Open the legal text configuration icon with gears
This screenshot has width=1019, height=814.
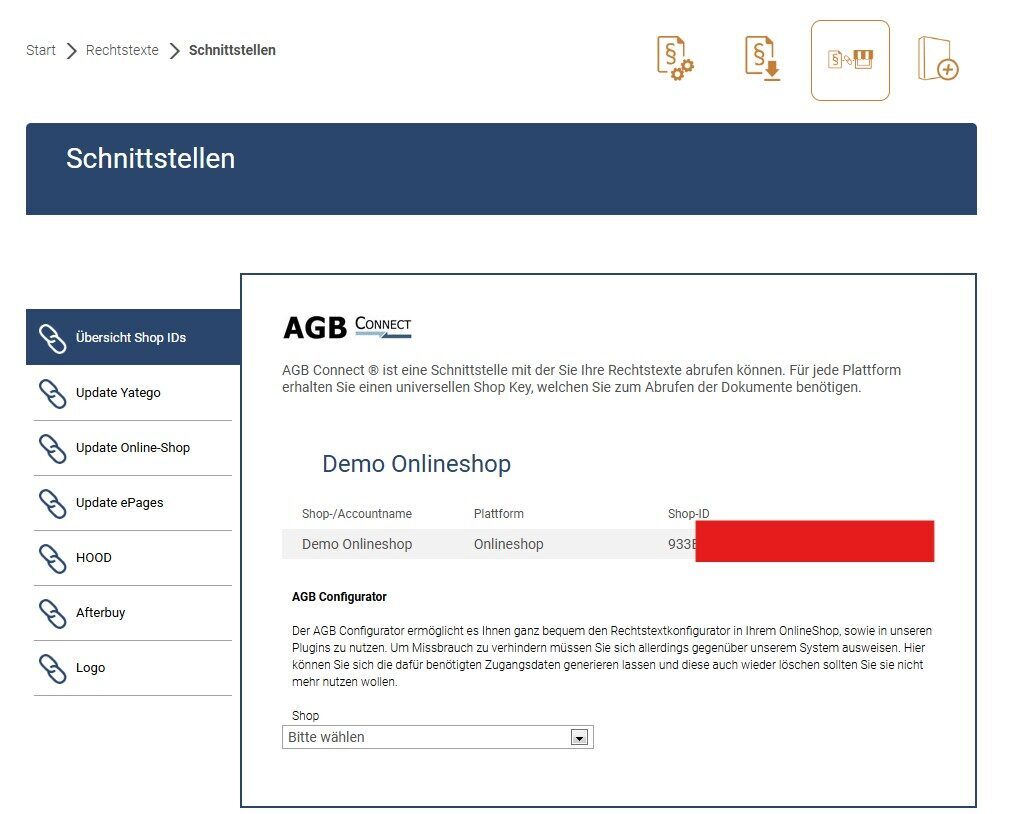pyautogui.click(x=675, y=59)
